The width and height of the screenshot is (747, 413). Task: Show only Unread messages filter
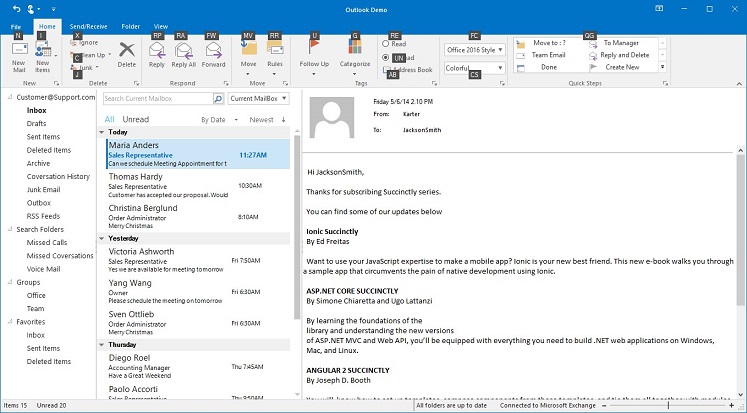click(136, 120)
